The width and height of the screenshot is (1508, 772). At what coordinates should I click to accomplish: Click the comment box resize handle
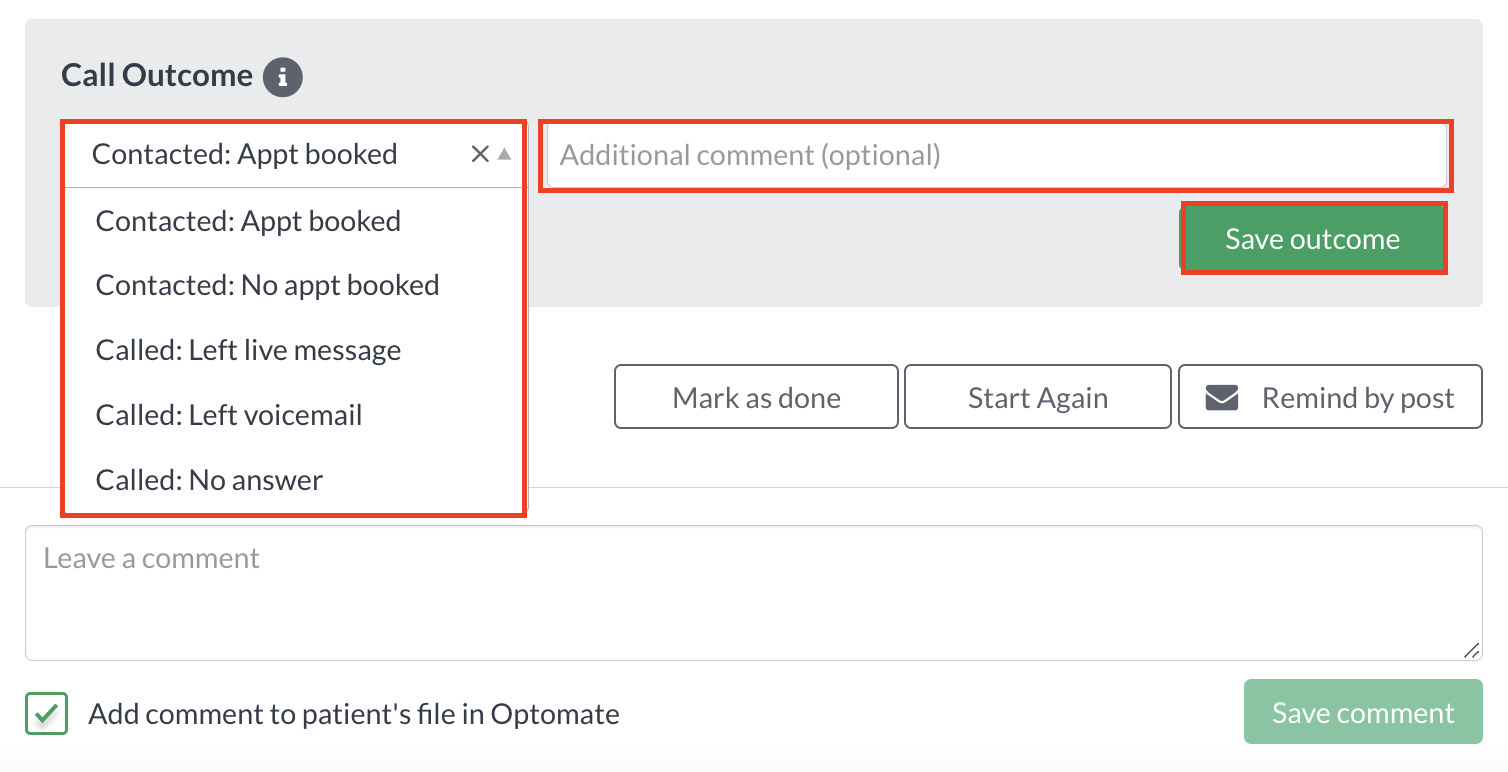[1471, 650]
